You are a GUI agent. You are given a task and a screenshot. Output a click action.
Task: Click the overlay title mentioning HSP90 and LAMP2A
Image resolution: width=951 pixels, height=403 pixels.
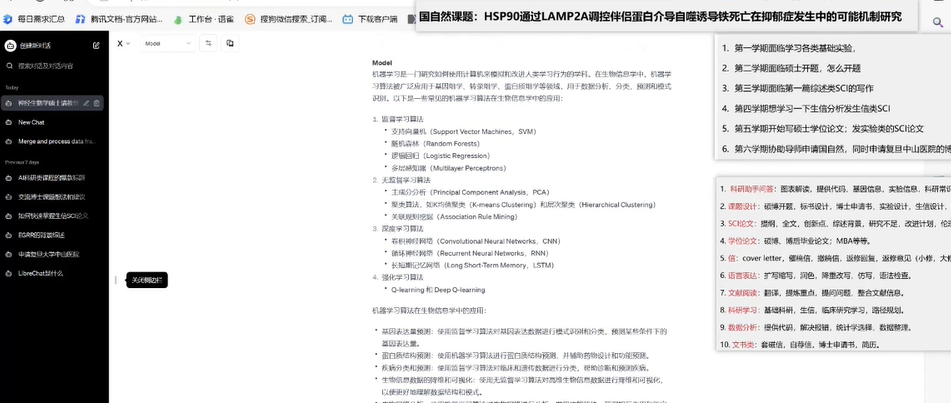[660, 16]
